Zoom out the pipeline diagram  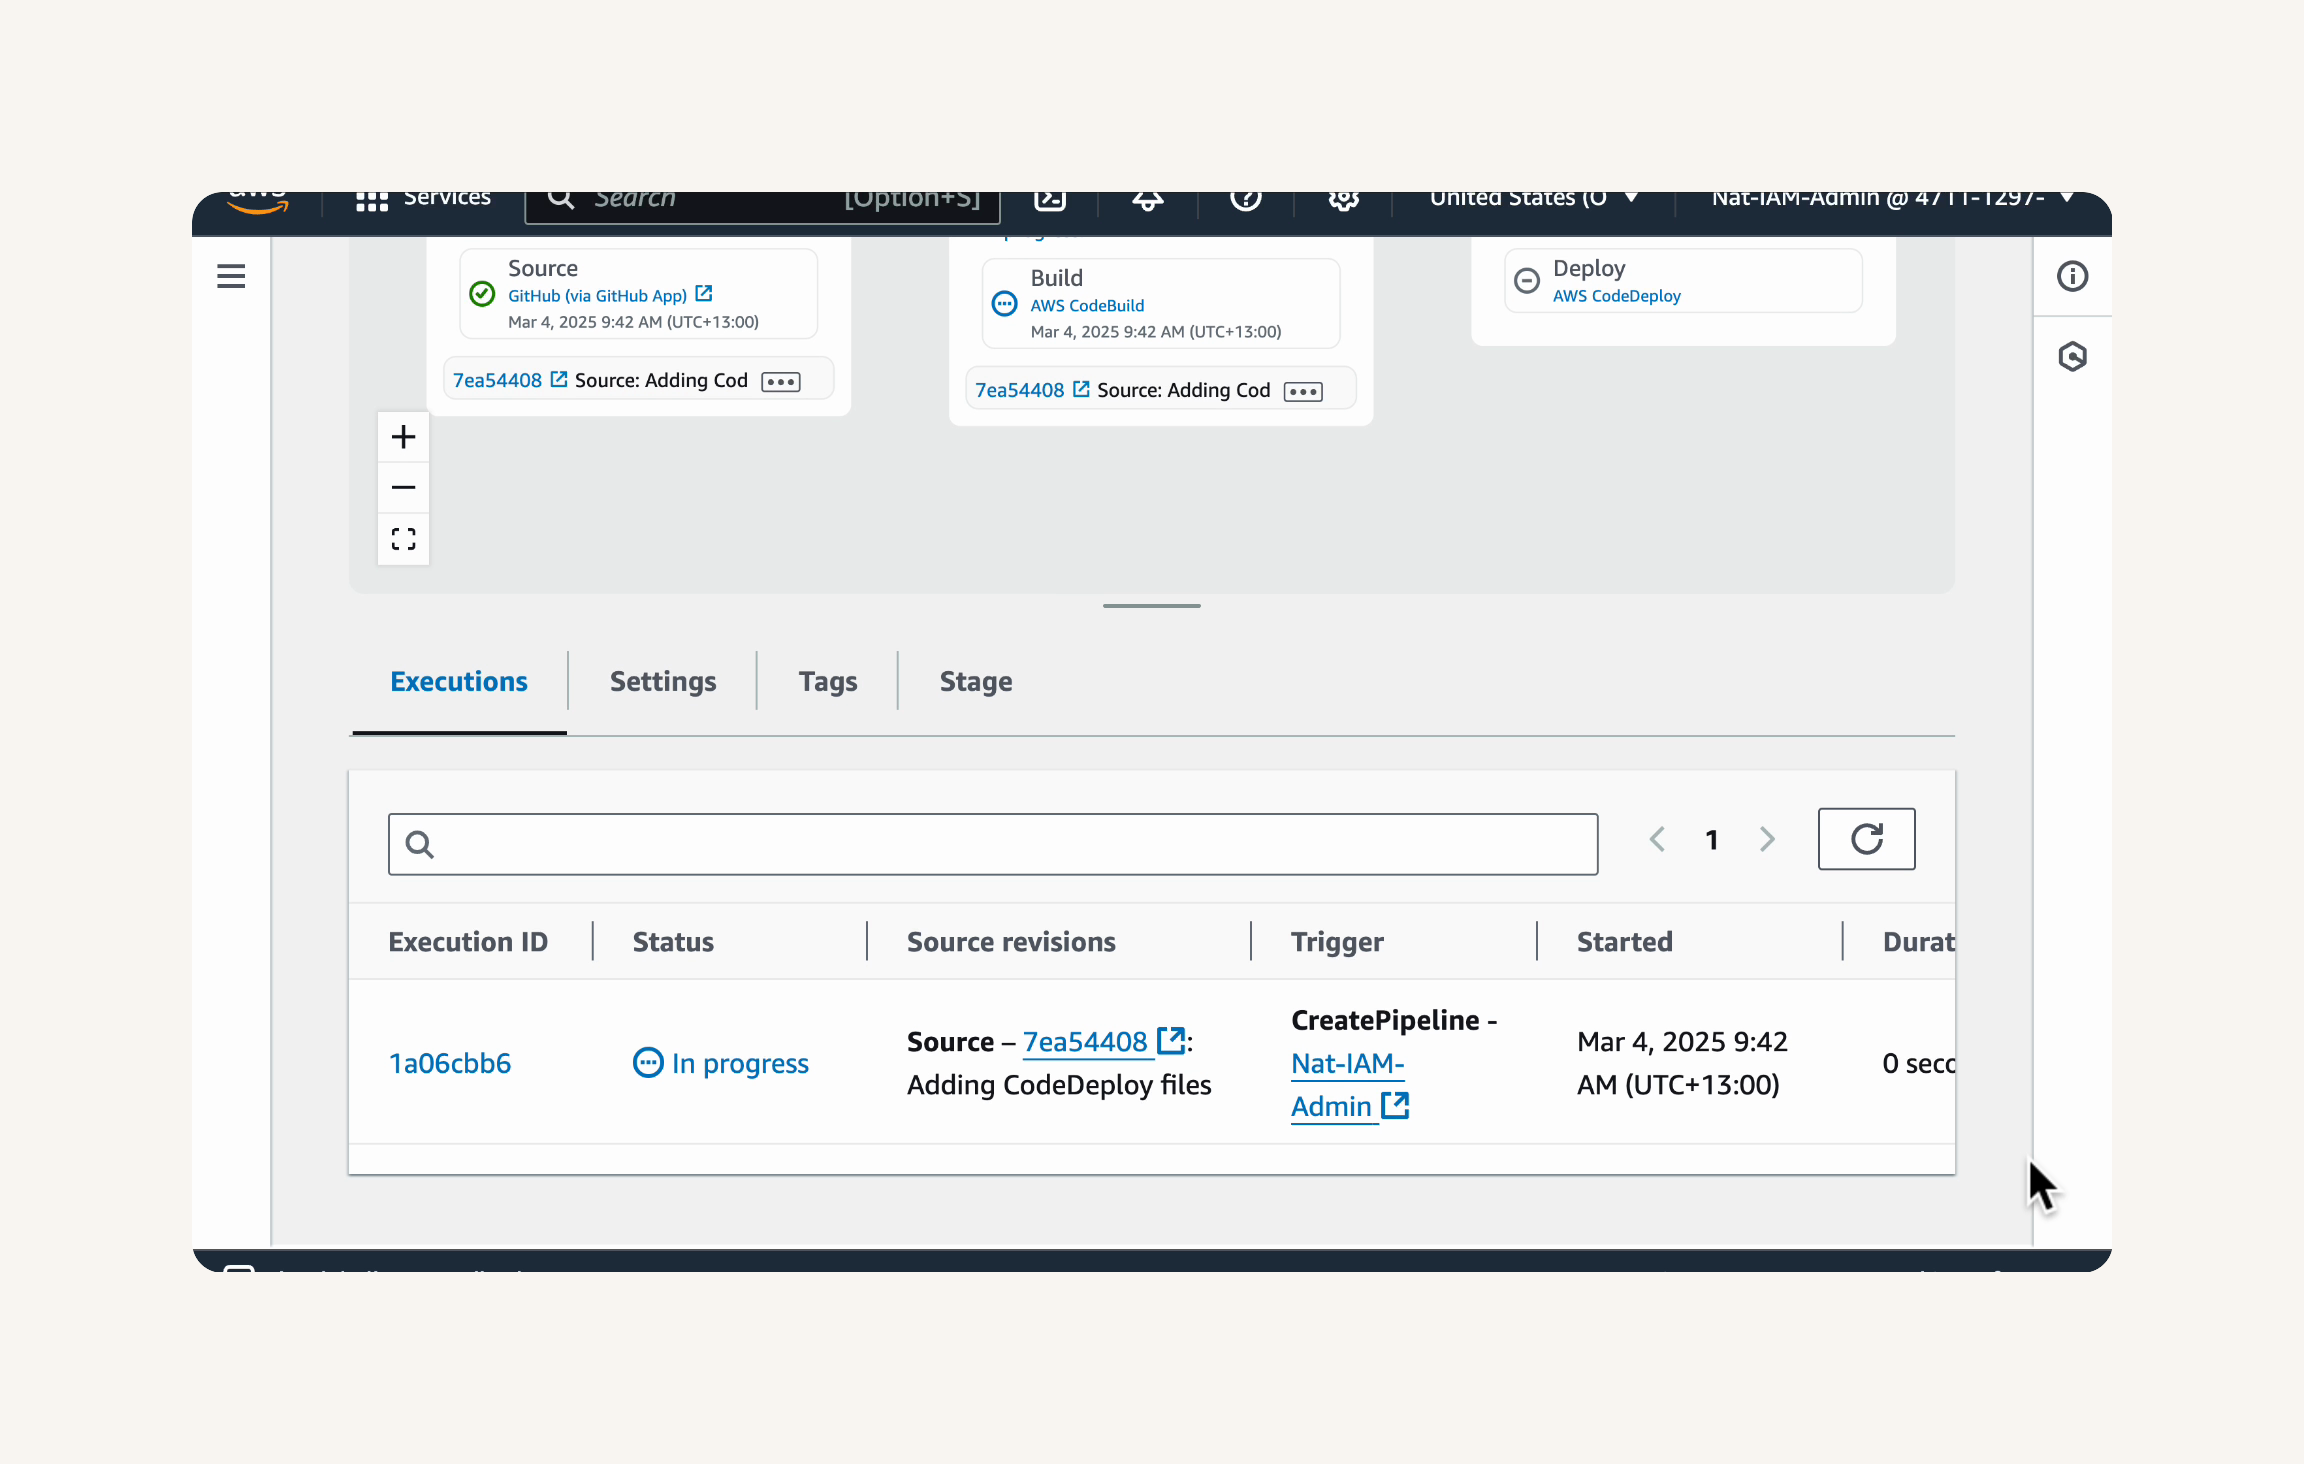(403, 488)
